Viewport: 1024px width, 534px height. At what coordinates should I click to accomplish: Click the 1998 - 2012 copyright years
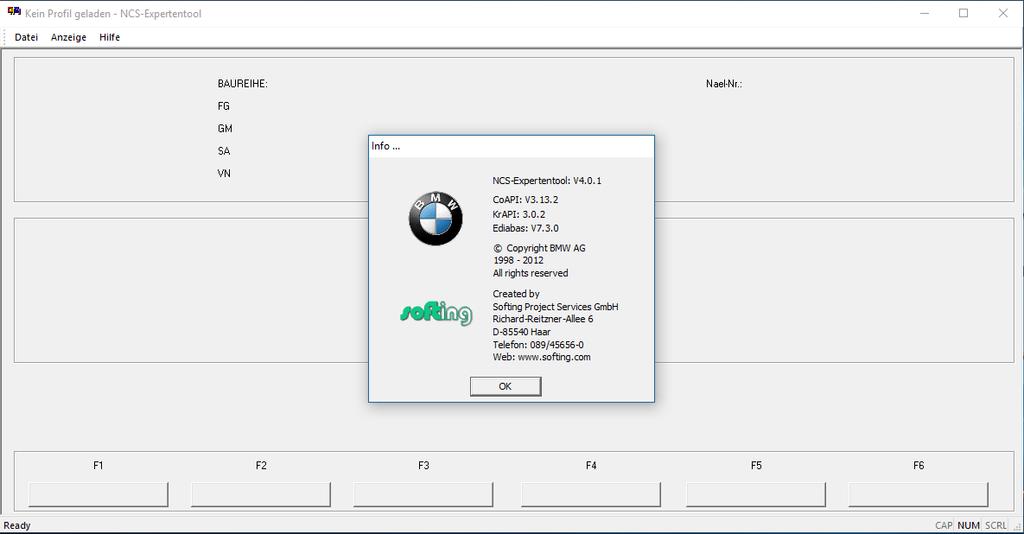click(x=519, y=260)
